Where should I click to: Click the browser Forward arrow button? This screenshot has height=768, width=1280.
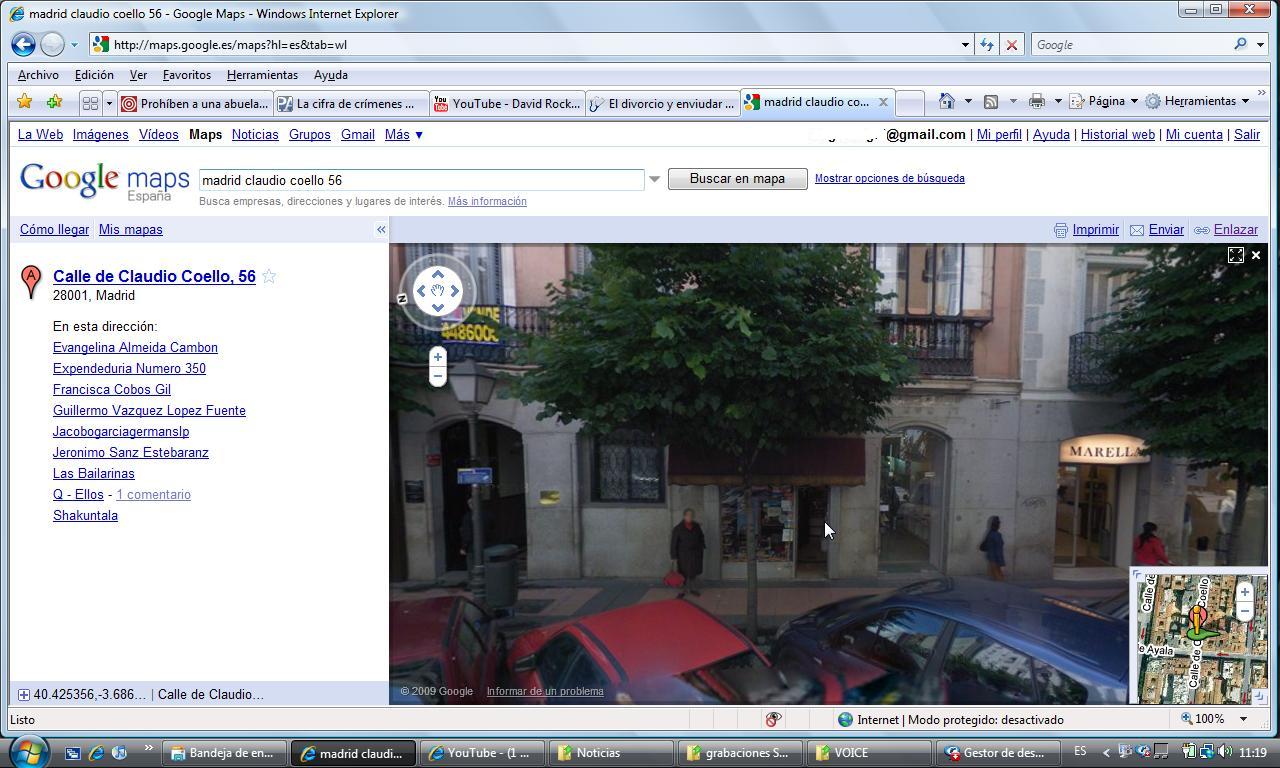(52, 44)
